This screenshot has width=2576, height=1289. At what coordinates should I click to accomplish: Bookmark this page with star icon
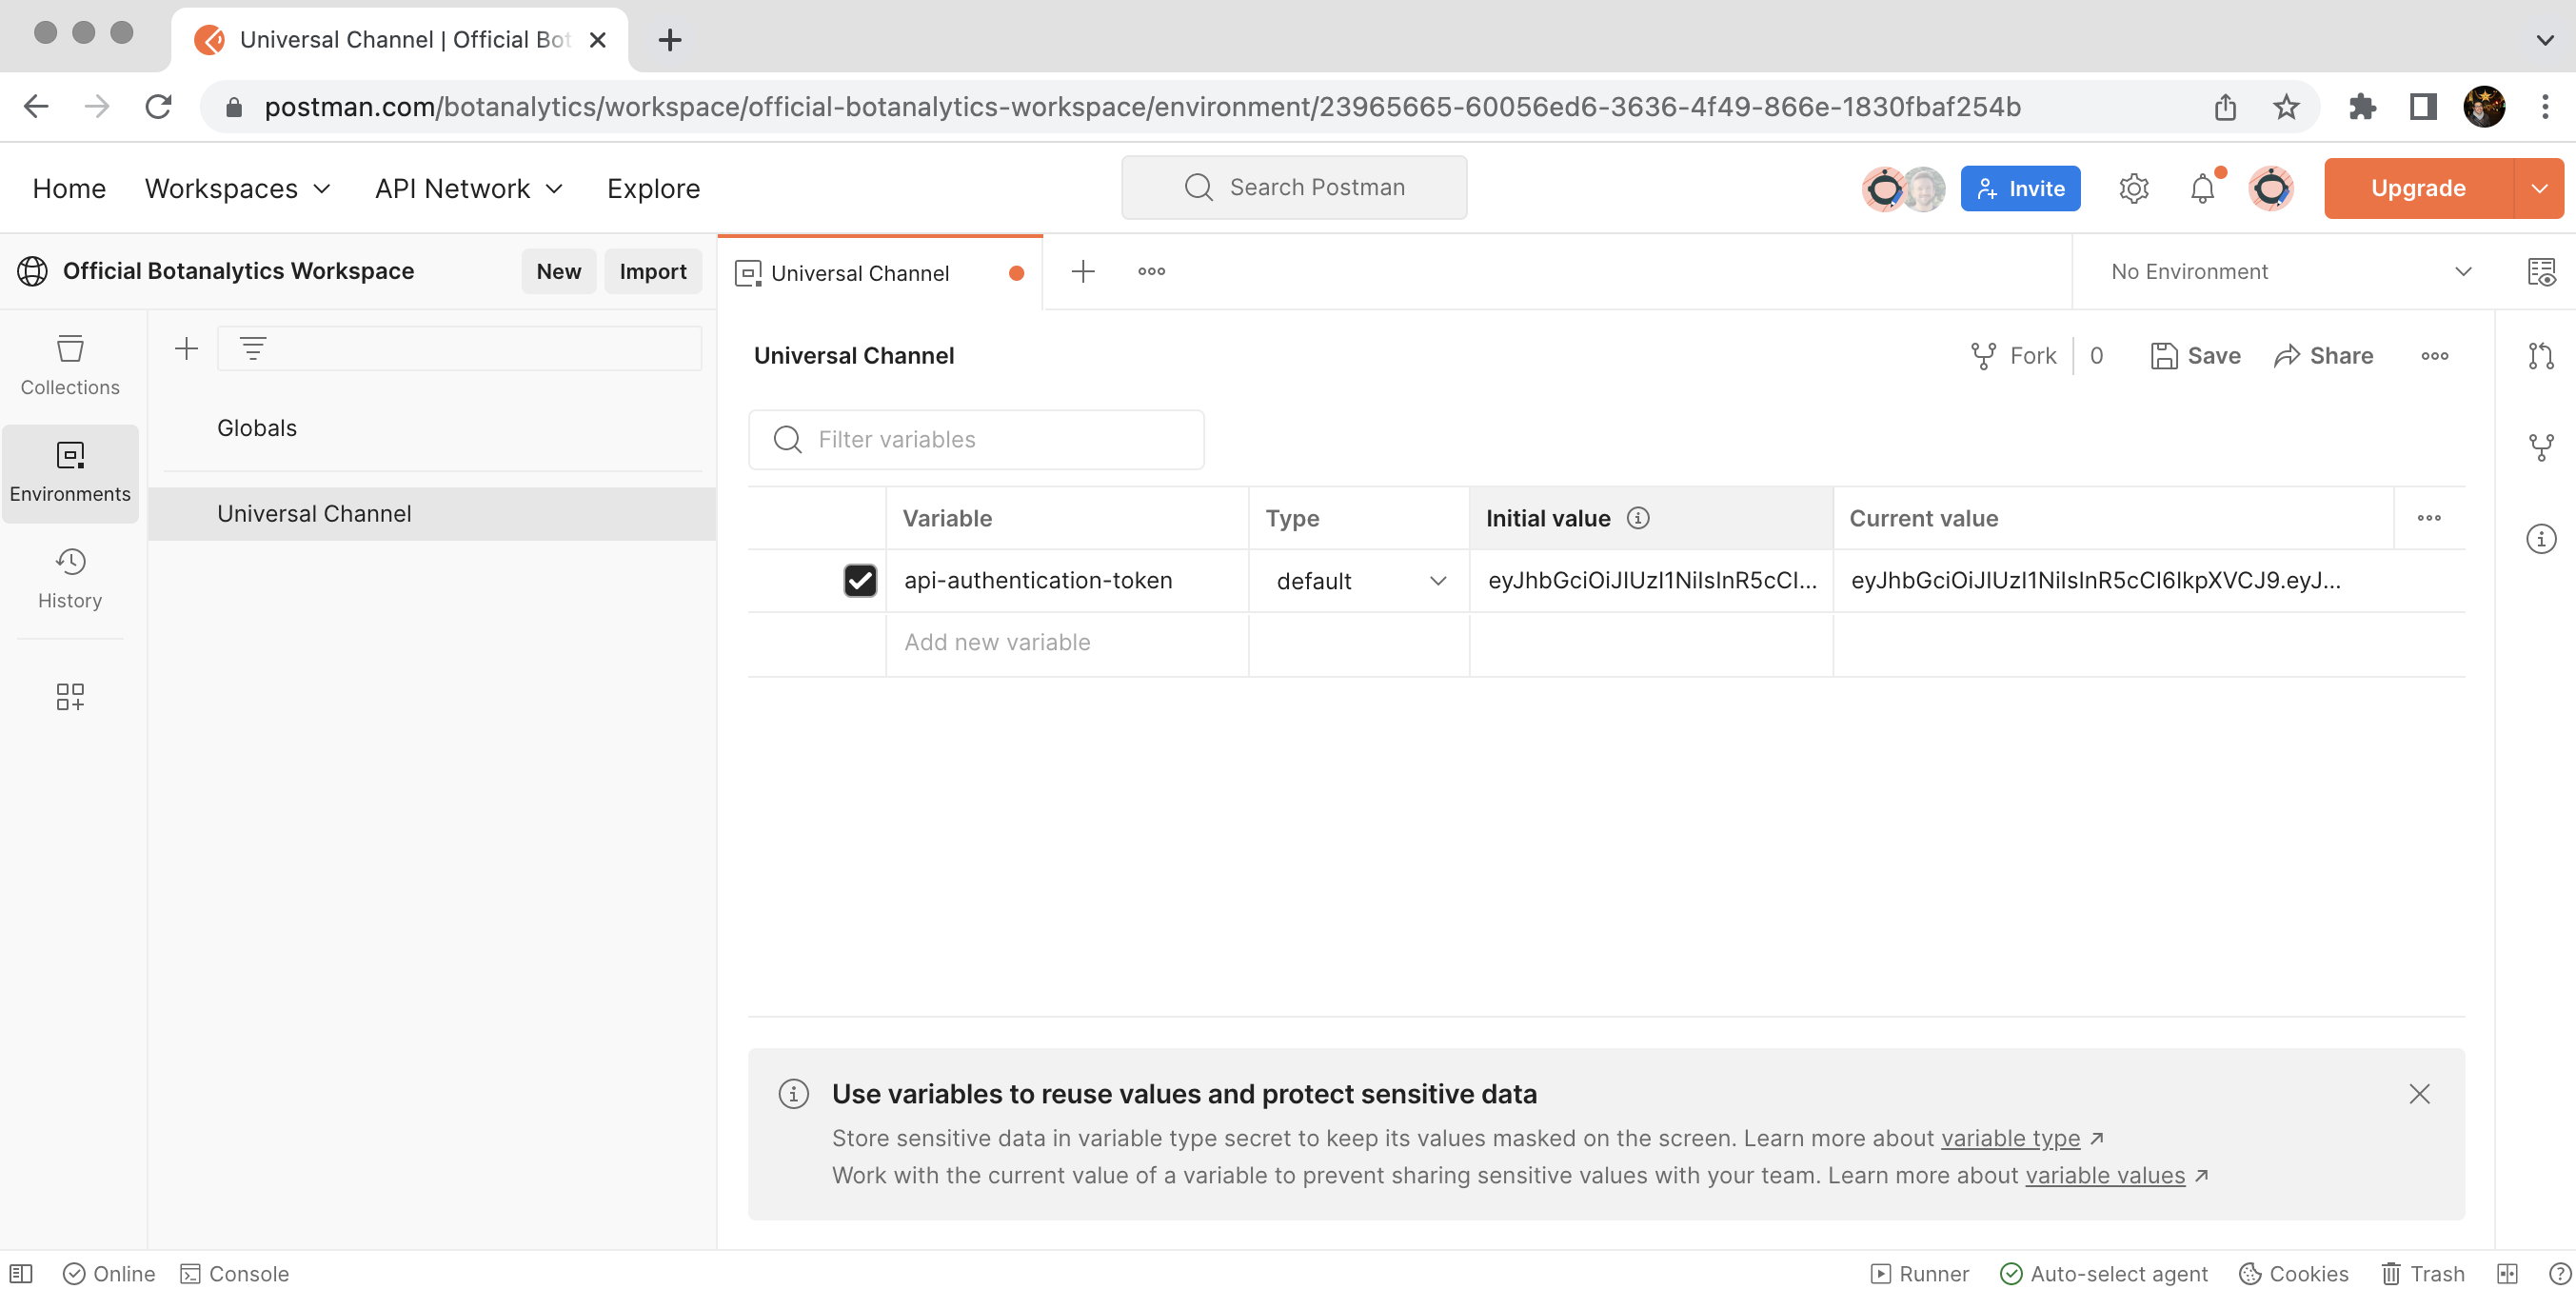(2286, 106)
